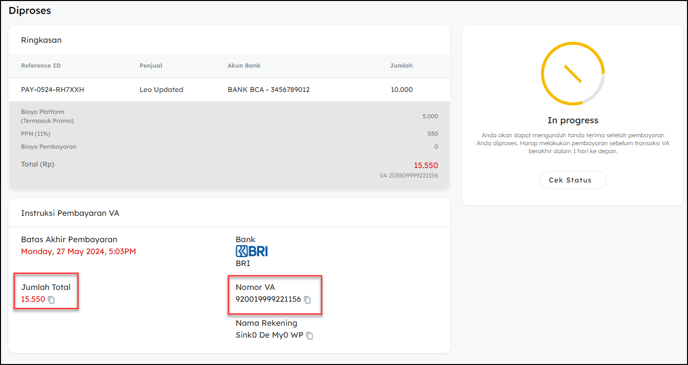Screen dimensions: 688x365
Task: Select the VA number 920019999221156 text
Action: tap(268, 300)
